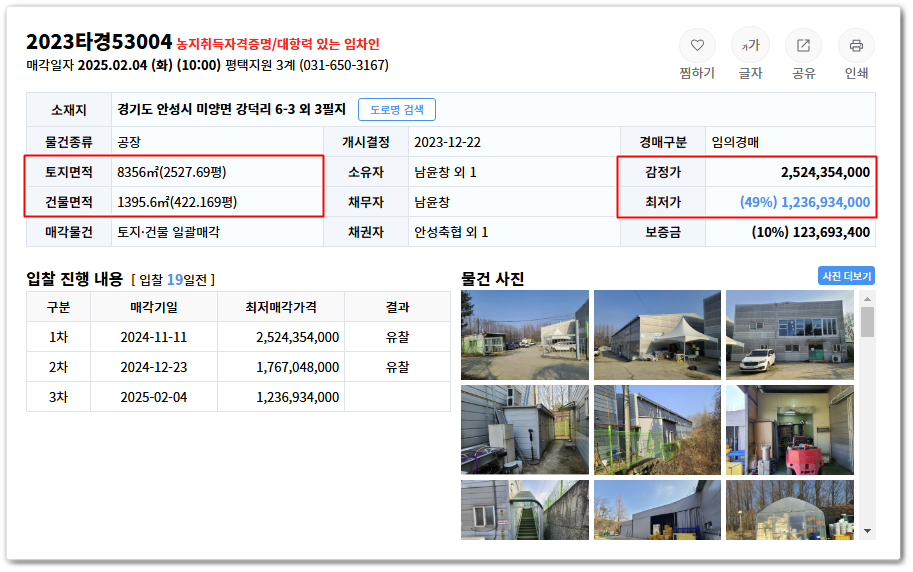The image size is (913, 572).
Task: Click start date 2023-12-22
Action: pyautogui.click(x=447, y=142)
